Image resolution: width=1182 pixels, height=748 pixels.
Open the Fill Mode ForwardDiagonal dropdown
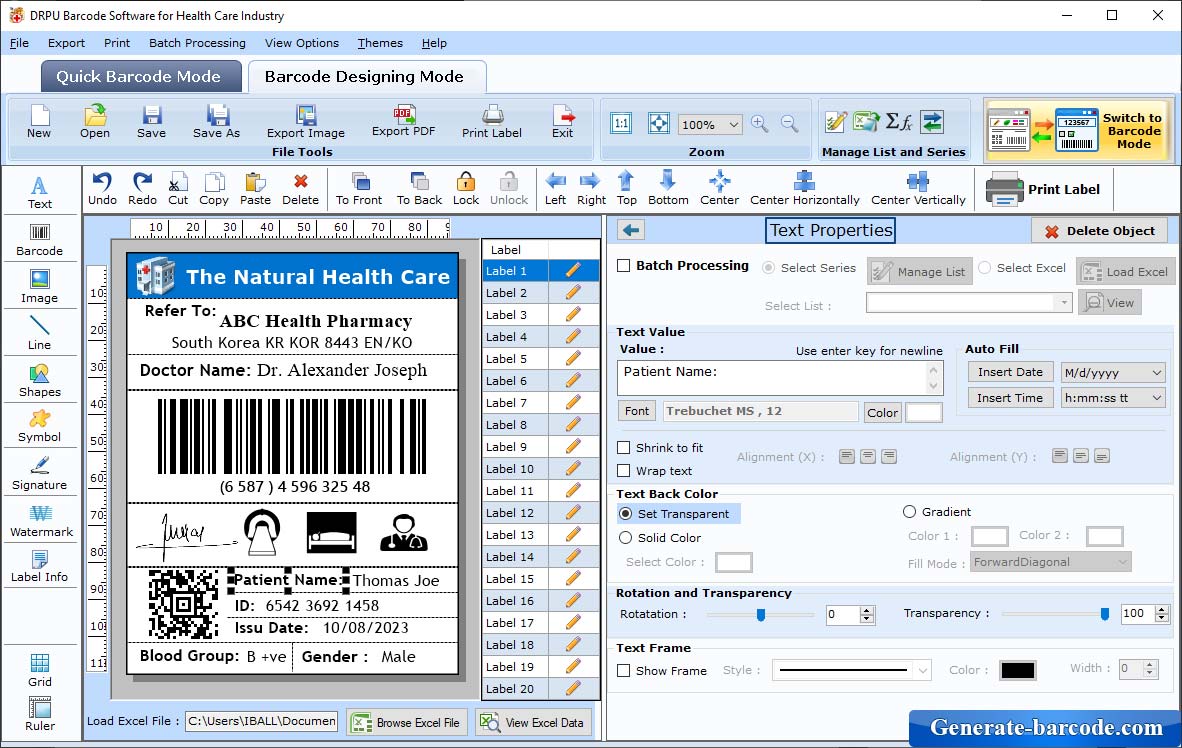[1122, 563]
